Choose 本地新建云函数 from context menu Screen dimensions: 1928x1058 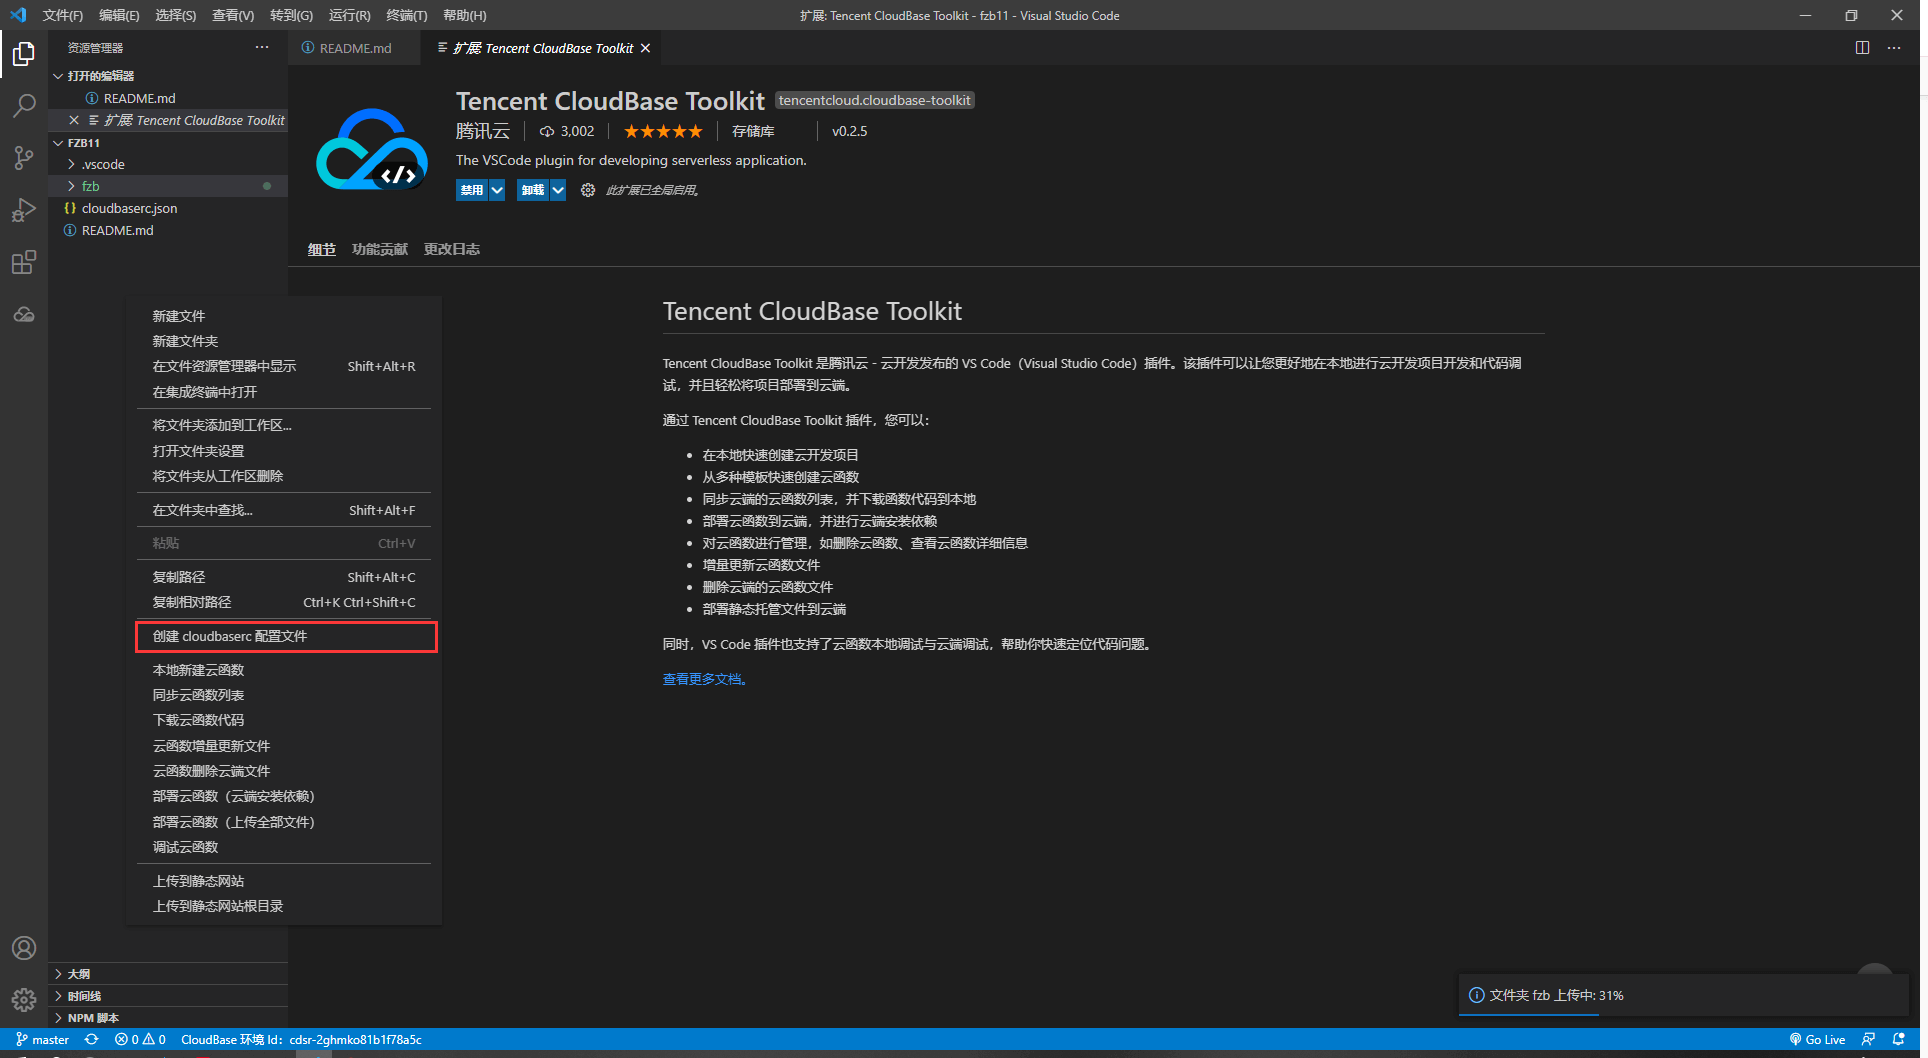pos(286,670)
